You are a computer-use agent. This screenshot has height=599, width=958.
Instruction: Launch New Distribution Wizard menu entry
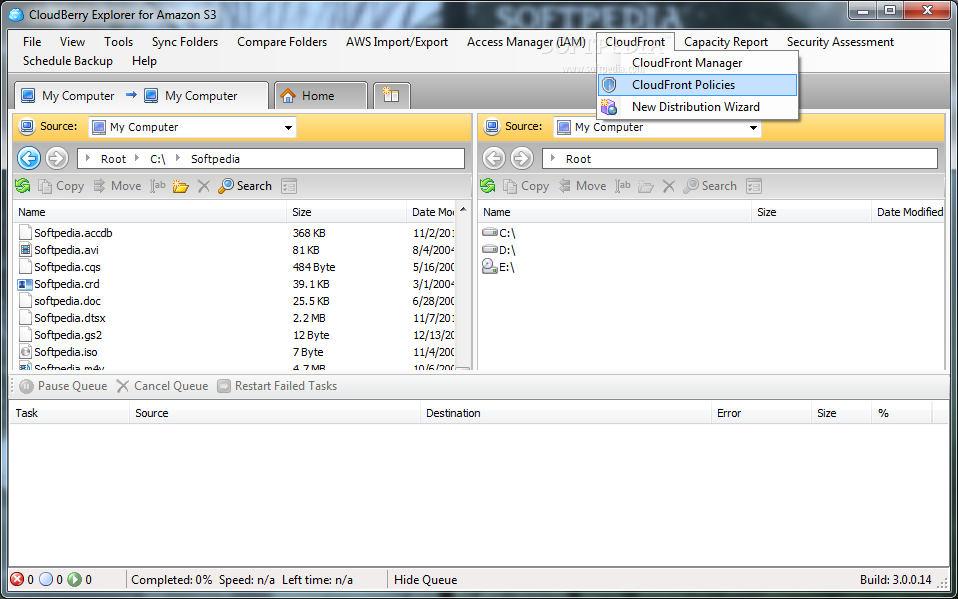click(x=696, y=107)
